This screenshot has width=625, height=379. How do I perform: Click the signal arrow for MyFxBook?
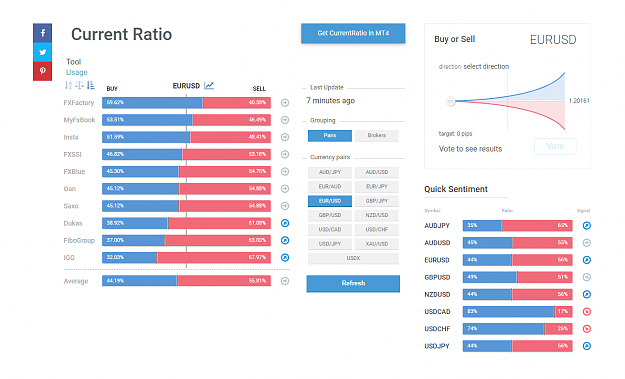click(x=285, y=120)
